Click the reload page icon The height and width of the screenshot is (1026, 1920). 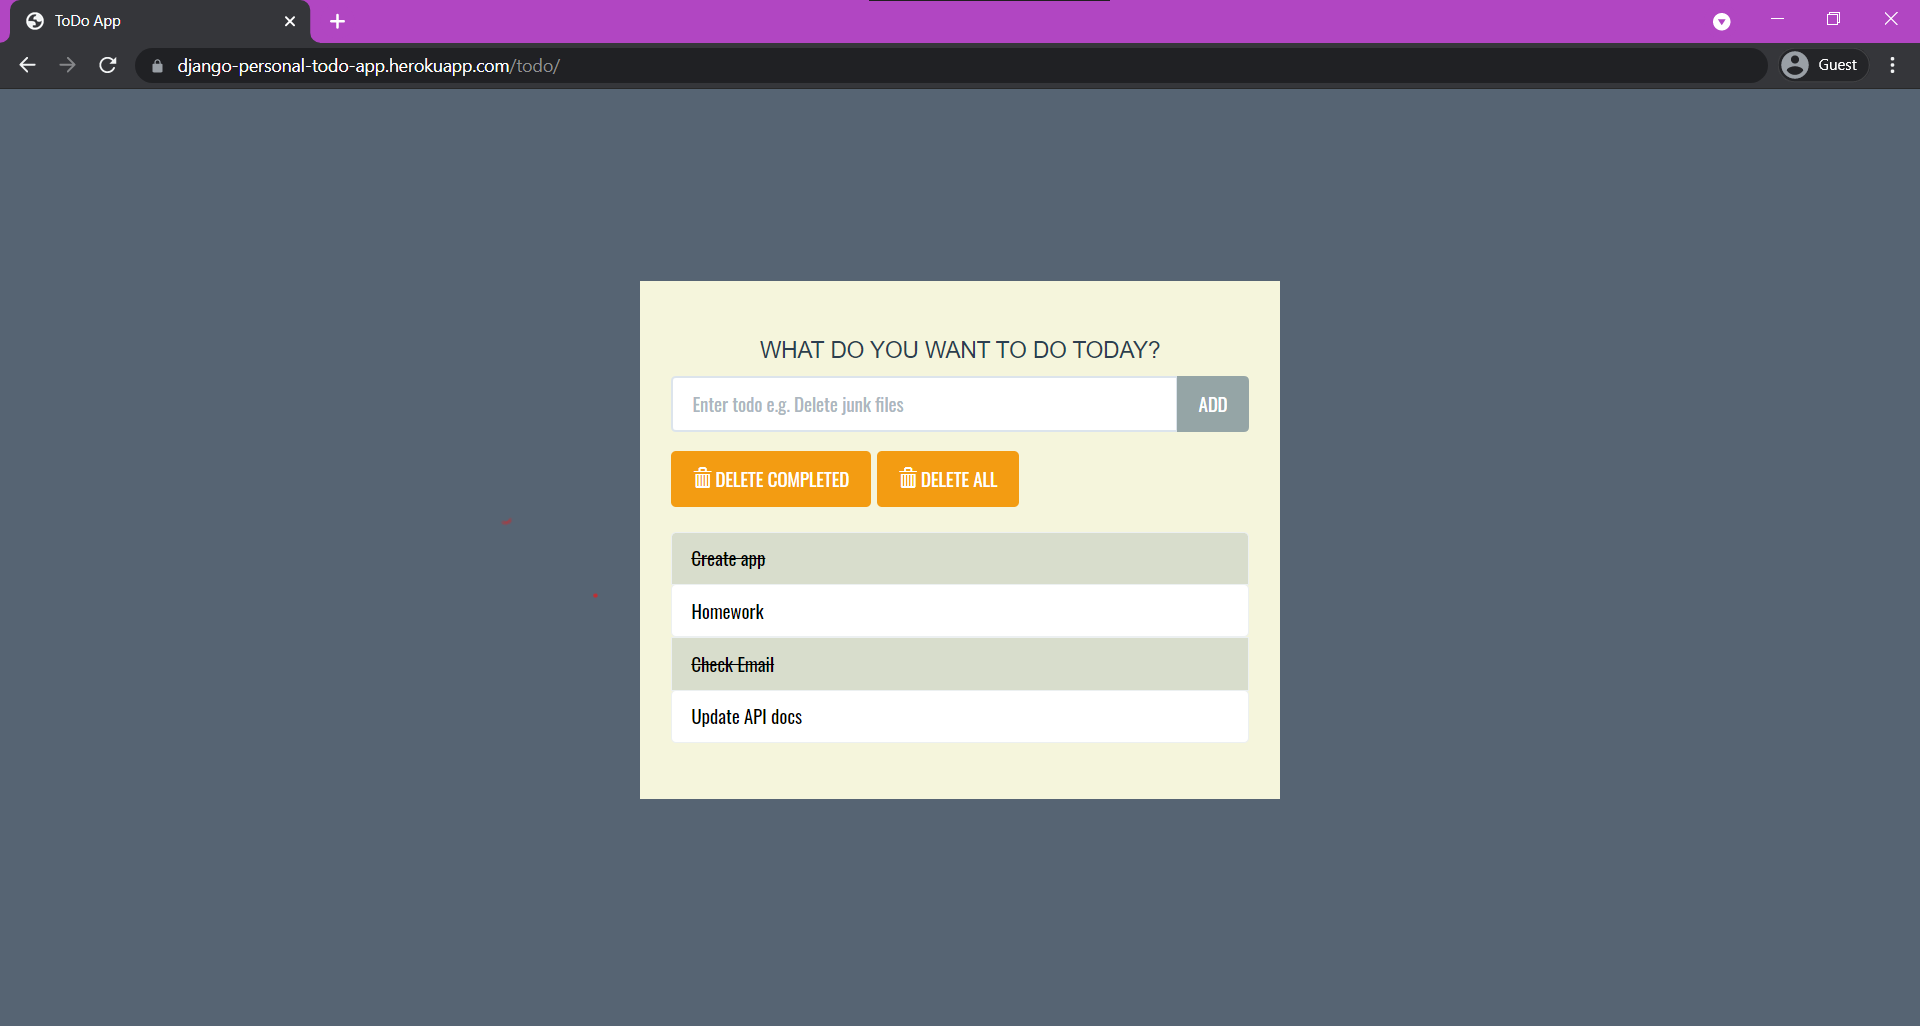click(x=107, y=65)
